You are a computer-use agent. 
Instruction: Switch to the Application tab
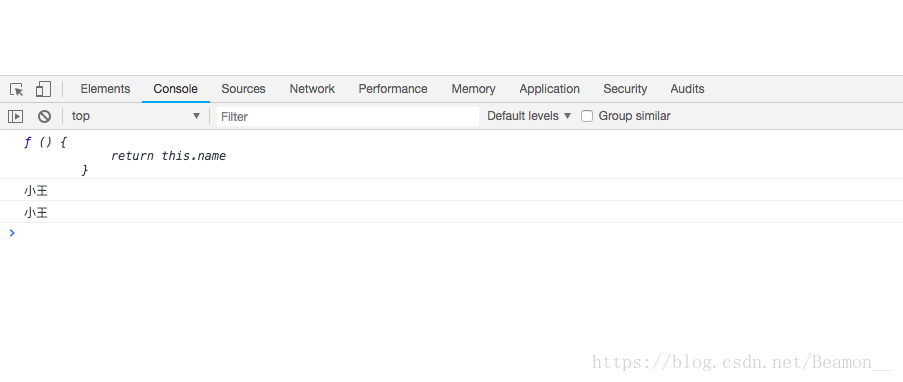(549, 89)
